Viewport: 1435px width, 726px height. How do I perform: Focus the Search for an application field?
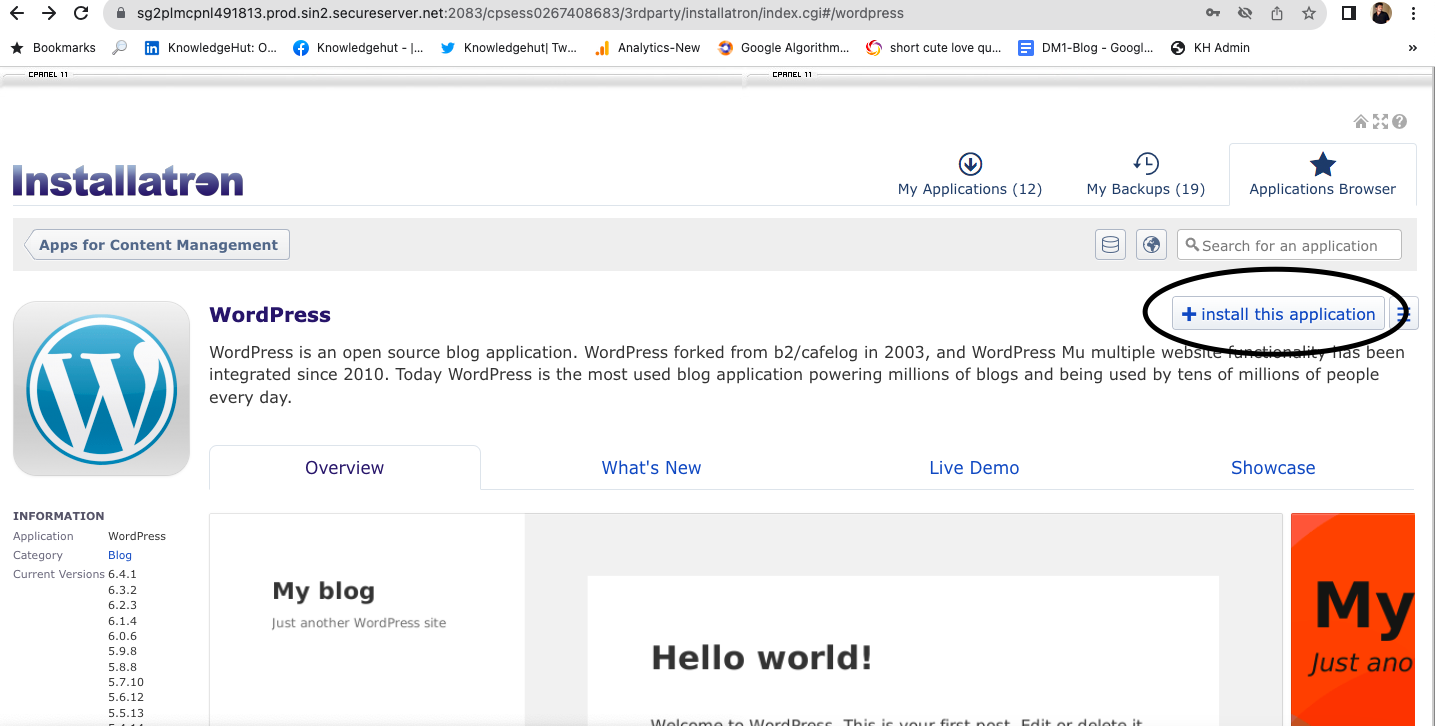1289,245
